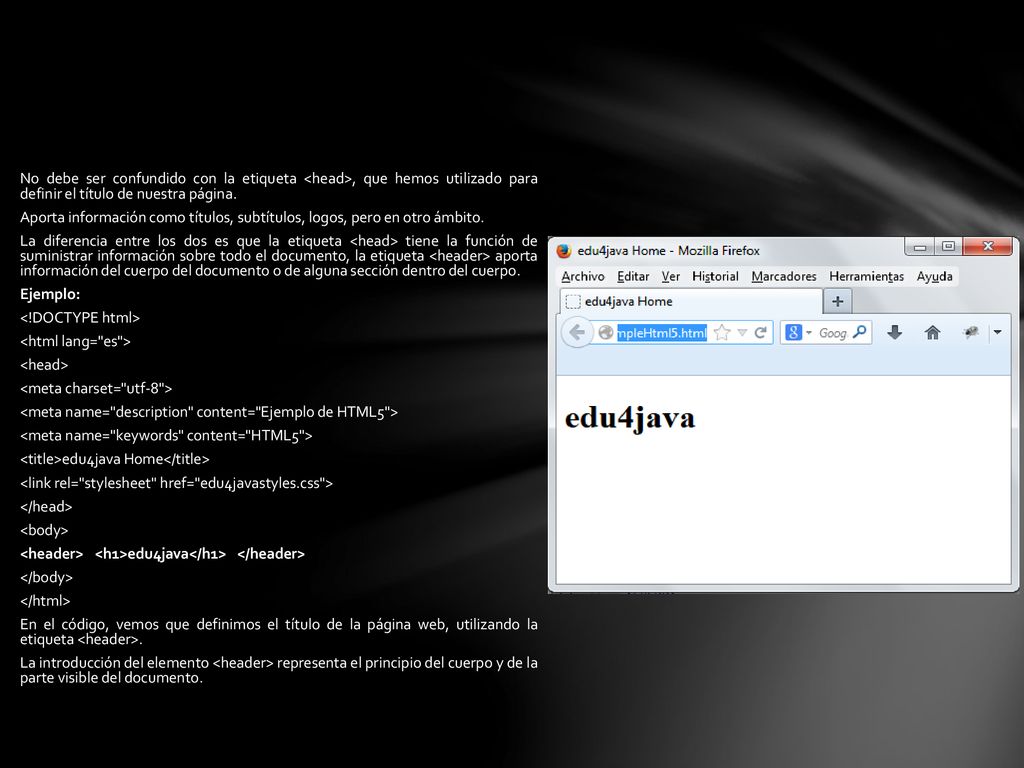Click the globe site identity icon
The height and width of the screenshot is (768, 1024).
[606, 333]
